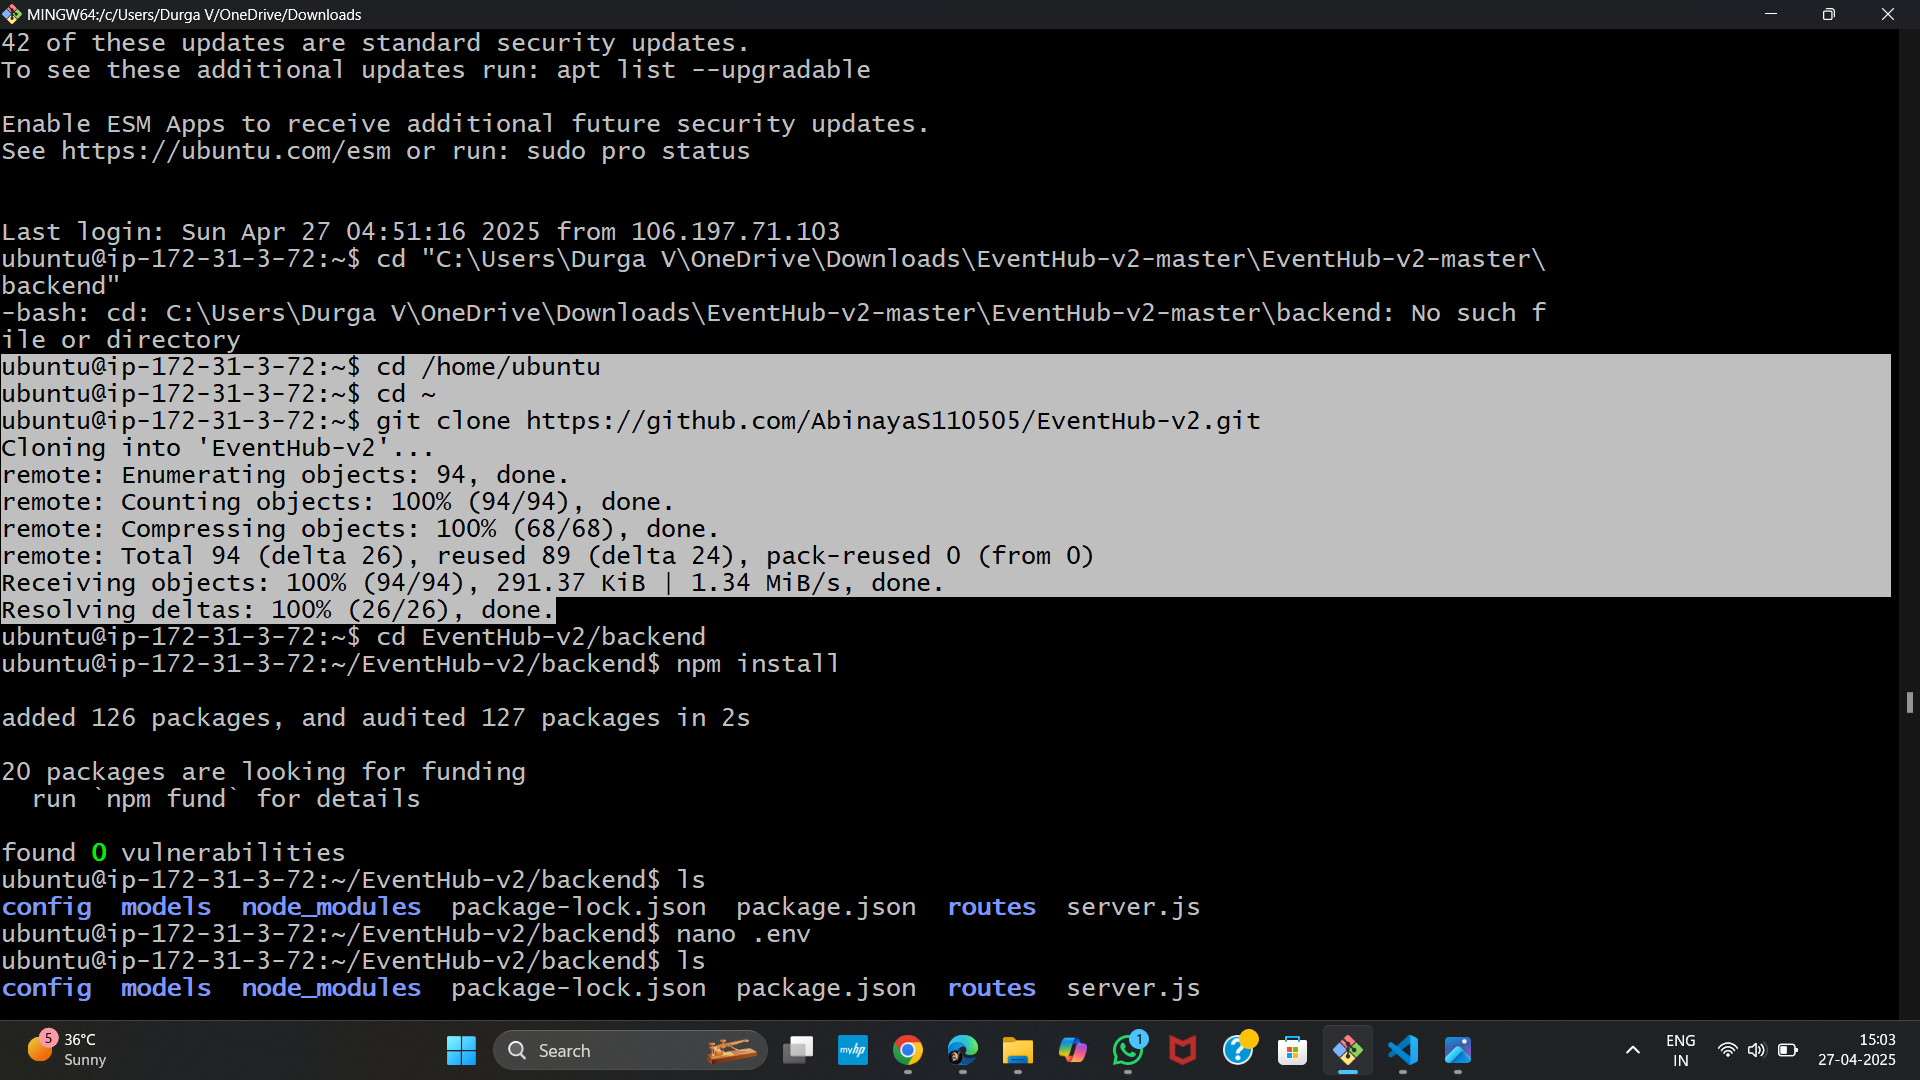This screenshot has width=1920, height=1080.
Task: Click the first 'config' directory listing
Action: point(46,907)
